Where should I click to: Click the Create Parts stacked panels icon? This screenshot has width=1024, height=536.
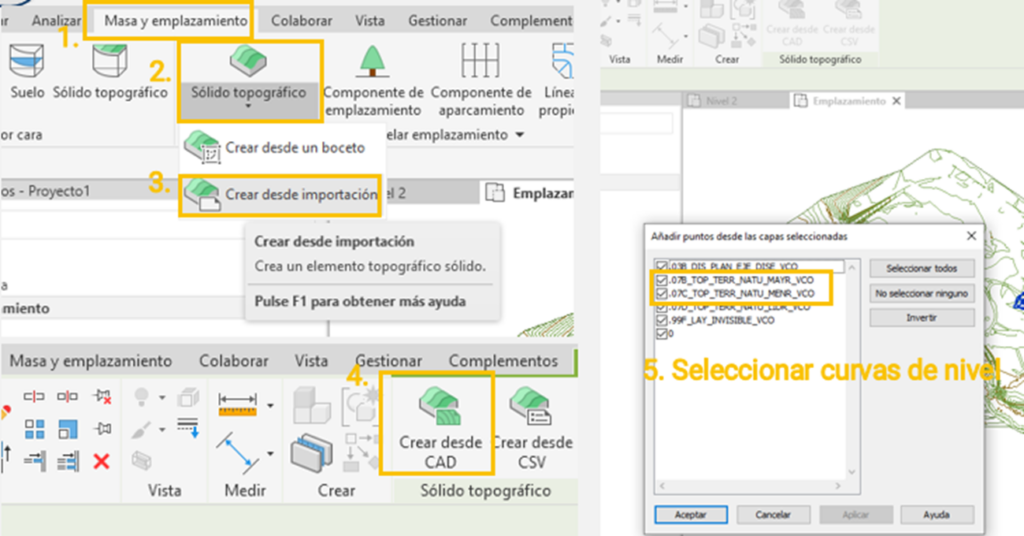tap(311, 454)
